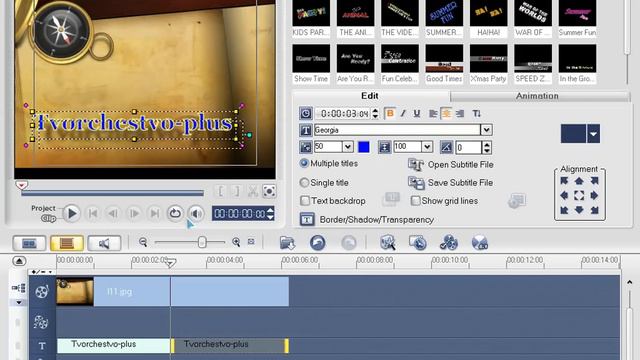The image size is (640, 360).
Task: Click the Undo button
Action: coord(318,243)
